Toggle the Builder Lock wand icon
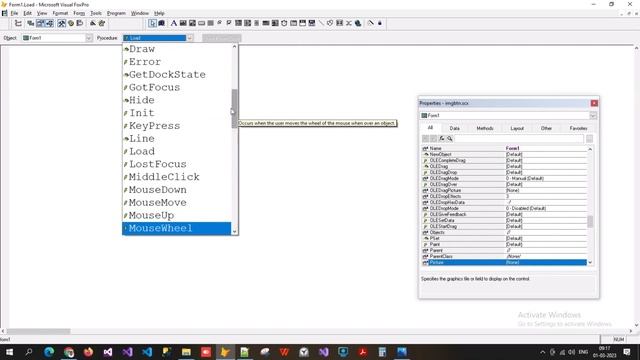 (x=371, y=23)
